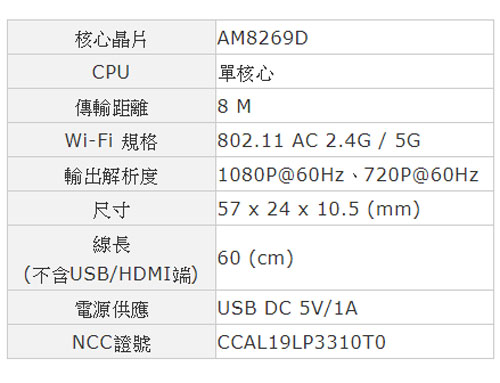This screenshot has height=383, width=500.
Task: Select the 57 x 24 x 10.5 (mm) value
Action: 319,209
